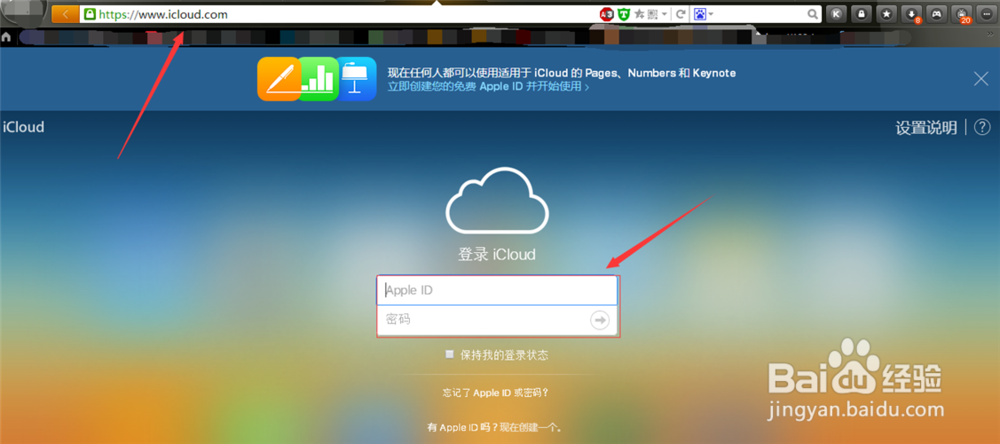
Task: Click the iCloud cloud logo
Action: [497, 201]
